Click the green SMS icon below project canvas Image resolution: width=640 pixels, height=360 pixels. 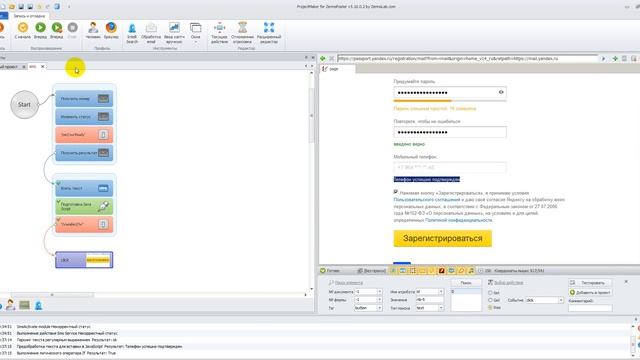pyautogui.click(x=24, y=305)
